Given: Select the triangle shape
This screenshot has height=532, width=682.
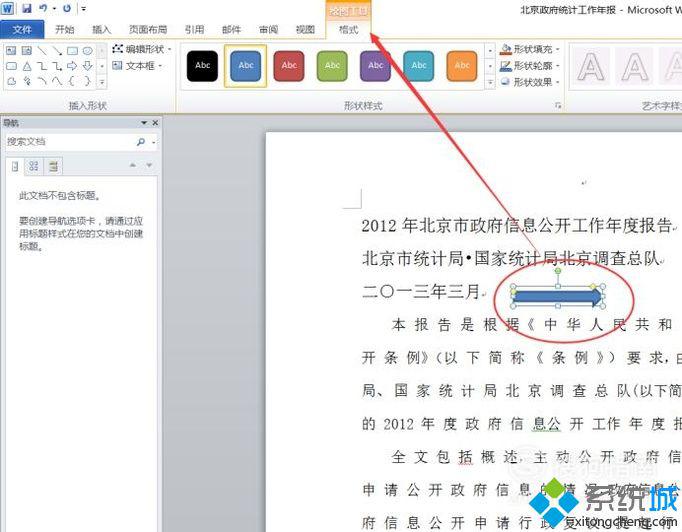Looking at the screenshot, I should coord(27,66).
